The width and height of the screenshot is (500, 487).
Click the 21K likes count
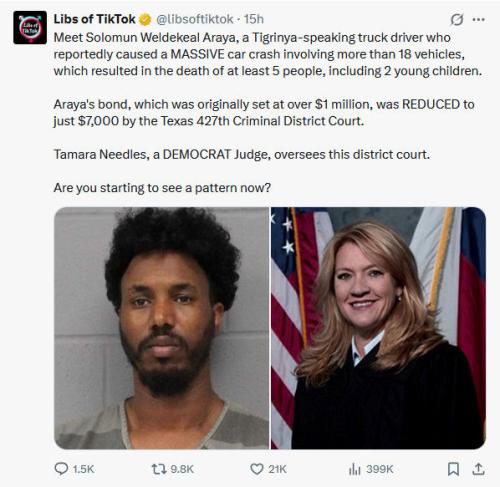(277, 469)
